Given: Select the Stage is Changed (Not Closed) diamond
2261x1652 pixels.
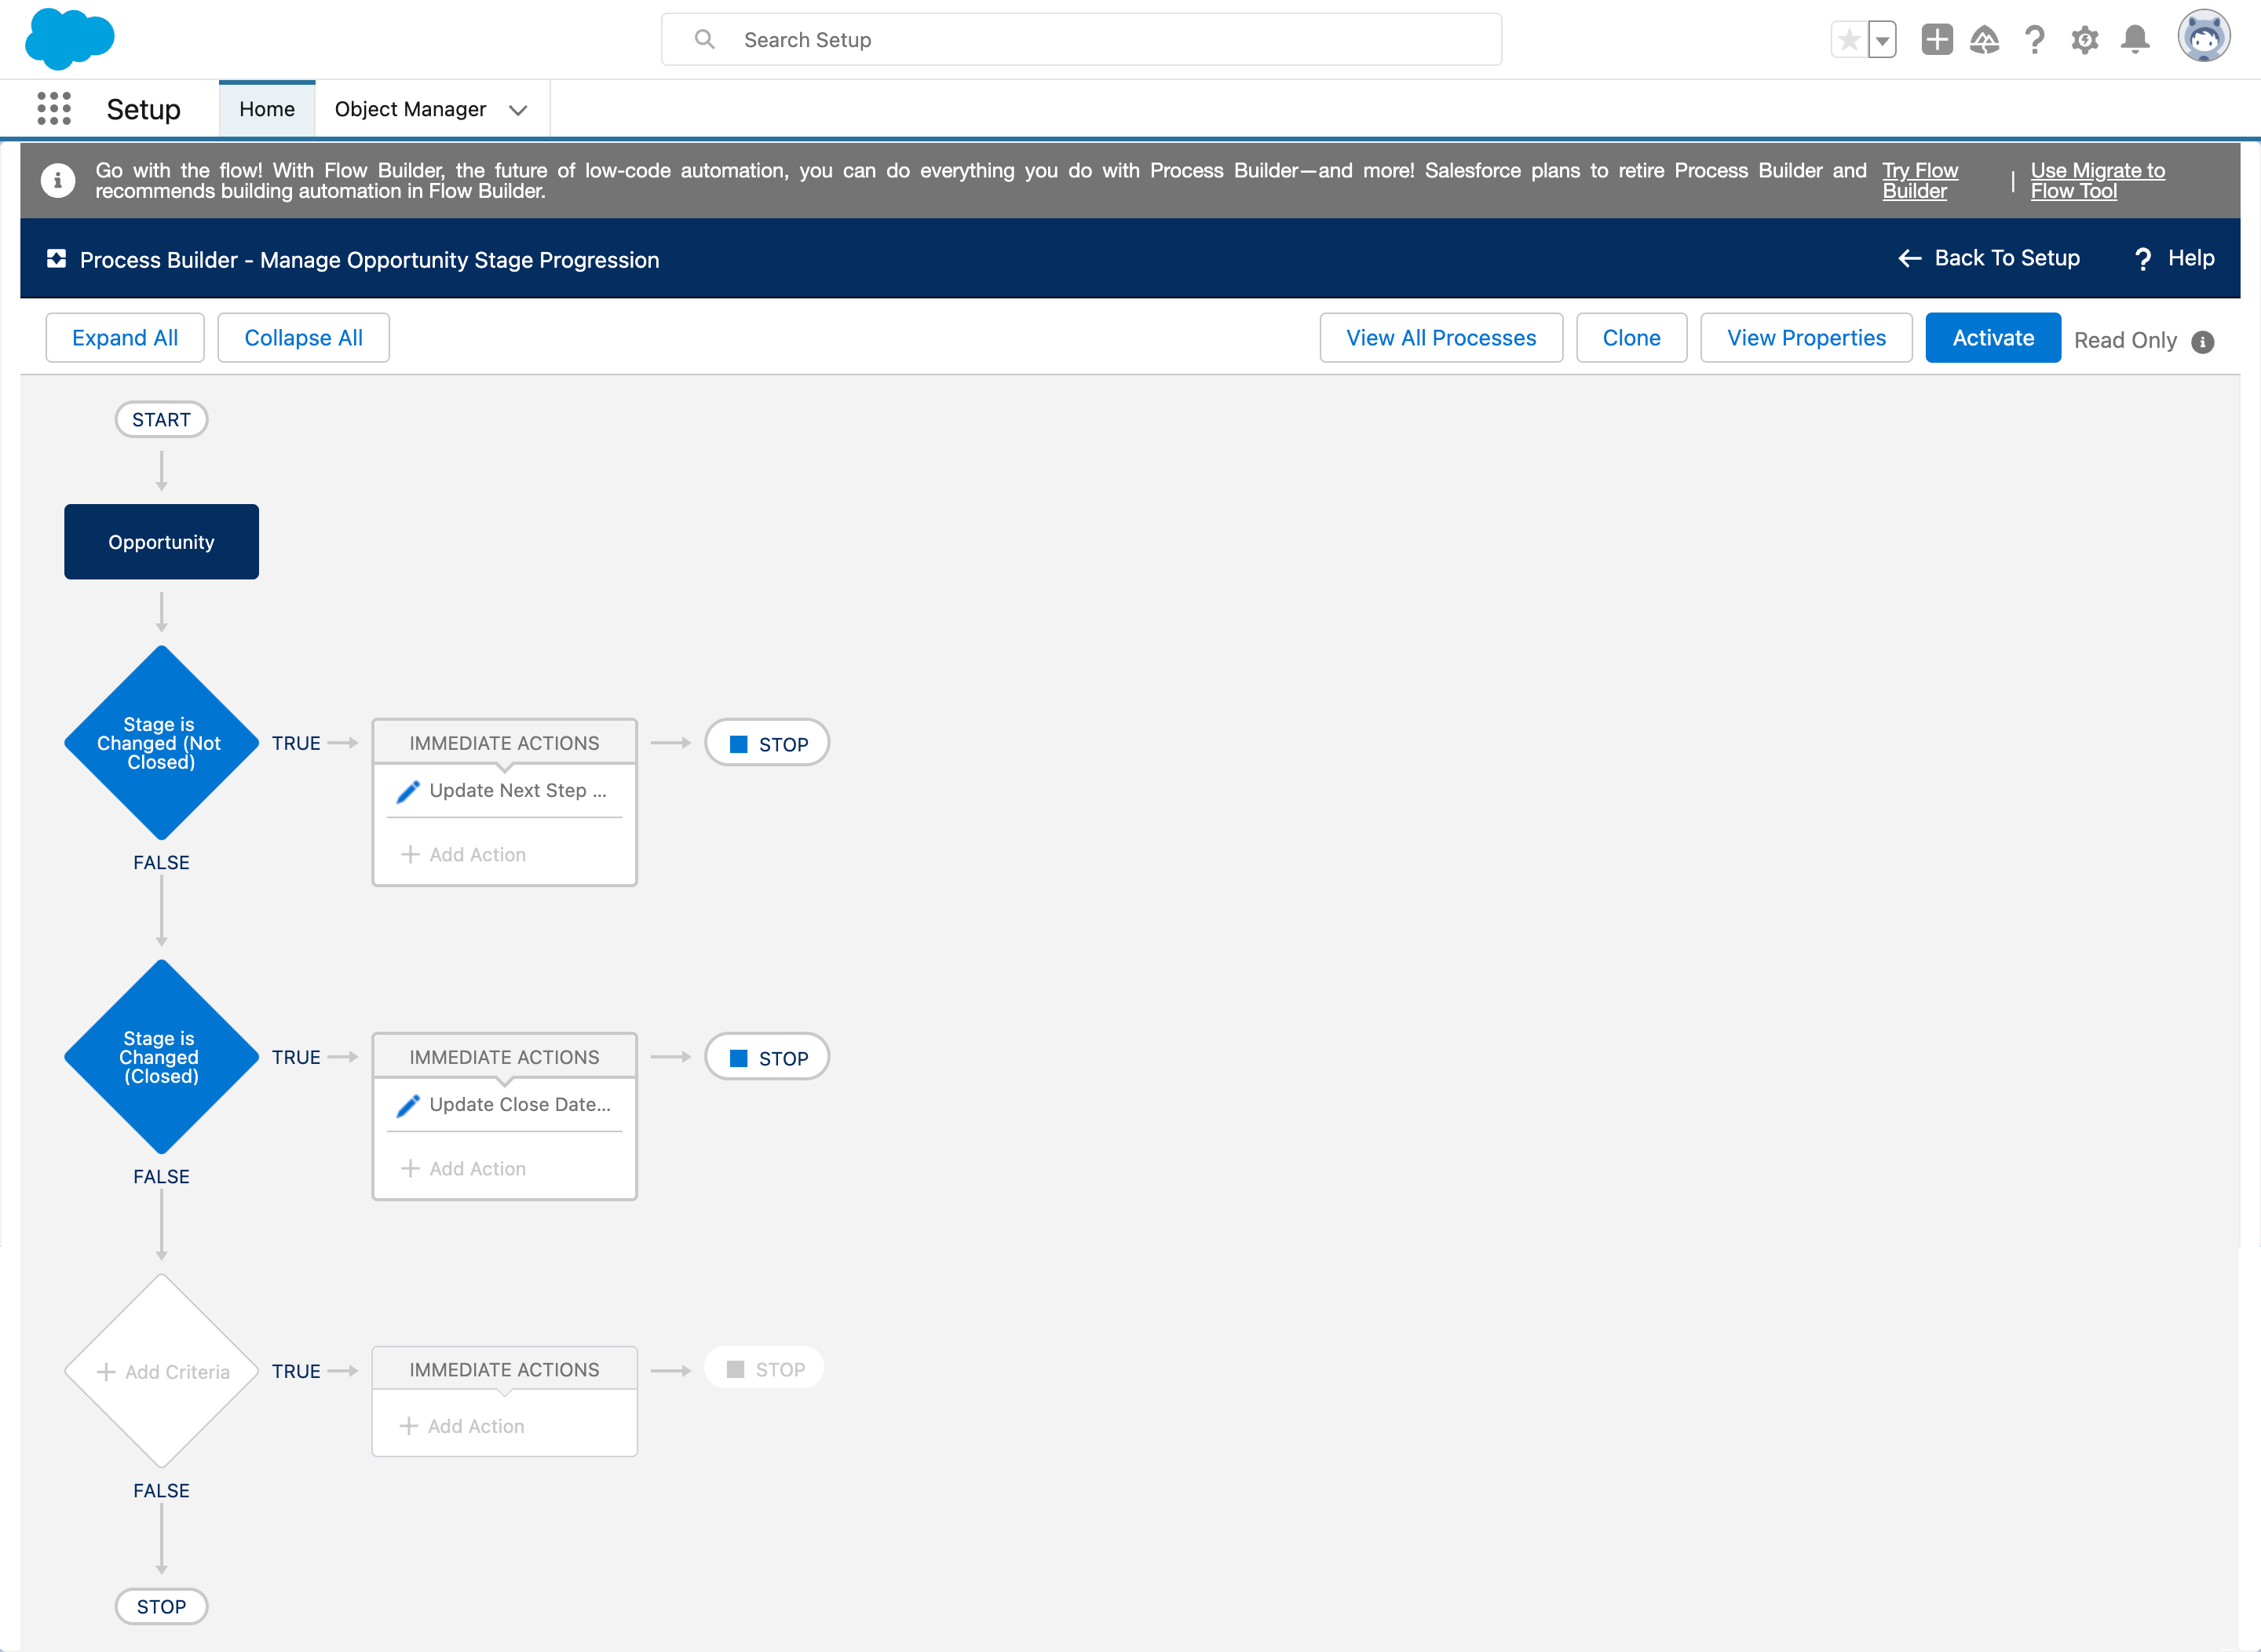Looking at the screenshot, I should [x=161, y=743].
